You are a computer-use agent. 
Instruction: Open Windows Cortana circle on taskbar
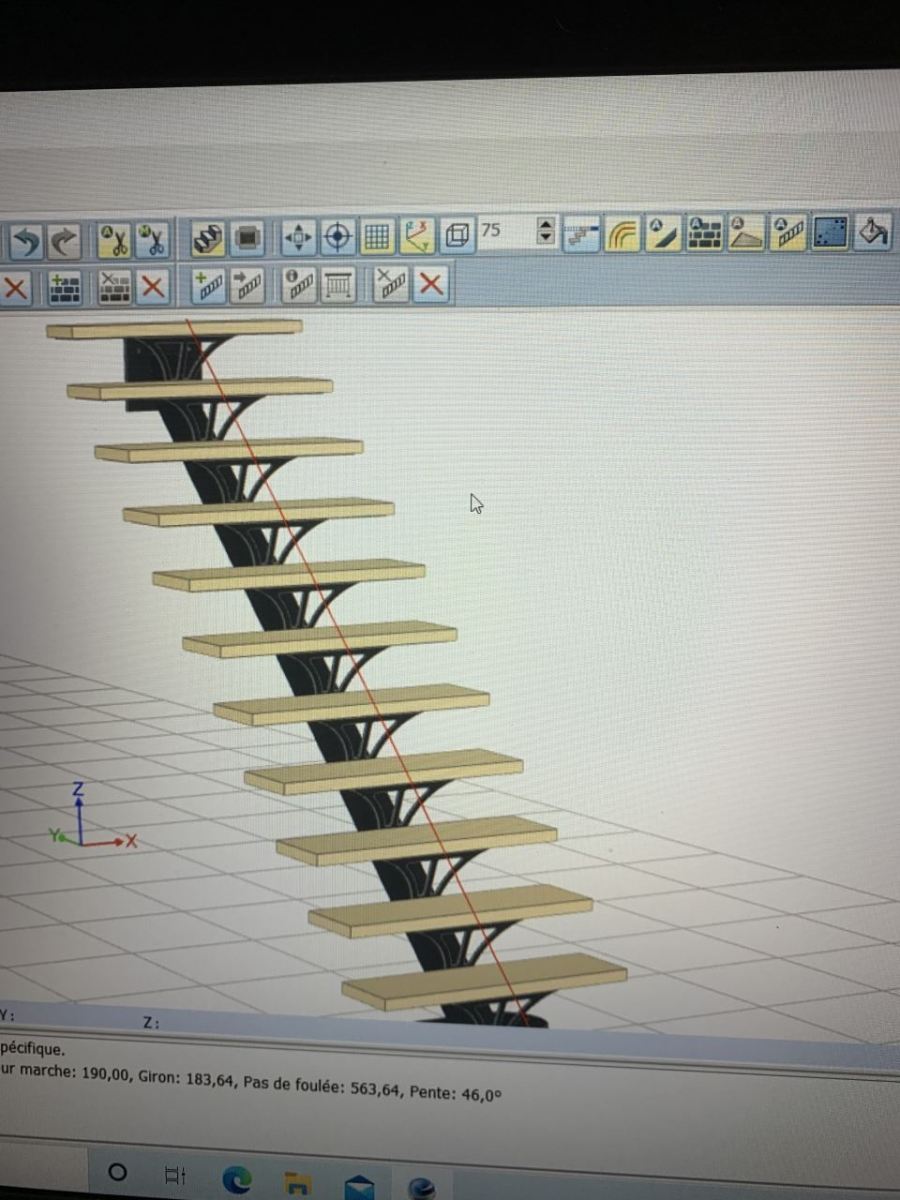tap(117, 1171)
